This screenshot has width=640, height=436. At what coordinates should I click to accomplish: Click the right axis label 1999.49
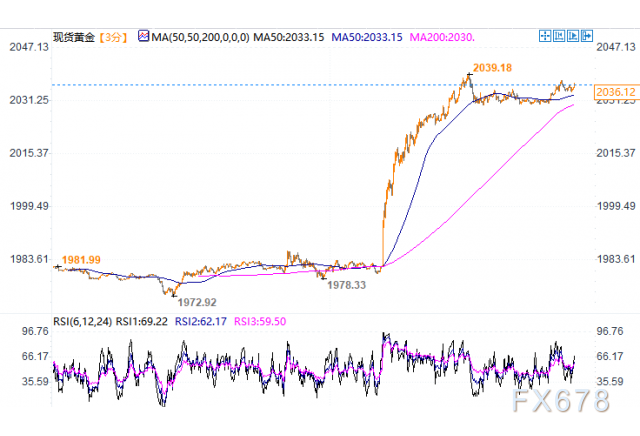(x=616, y=206)
